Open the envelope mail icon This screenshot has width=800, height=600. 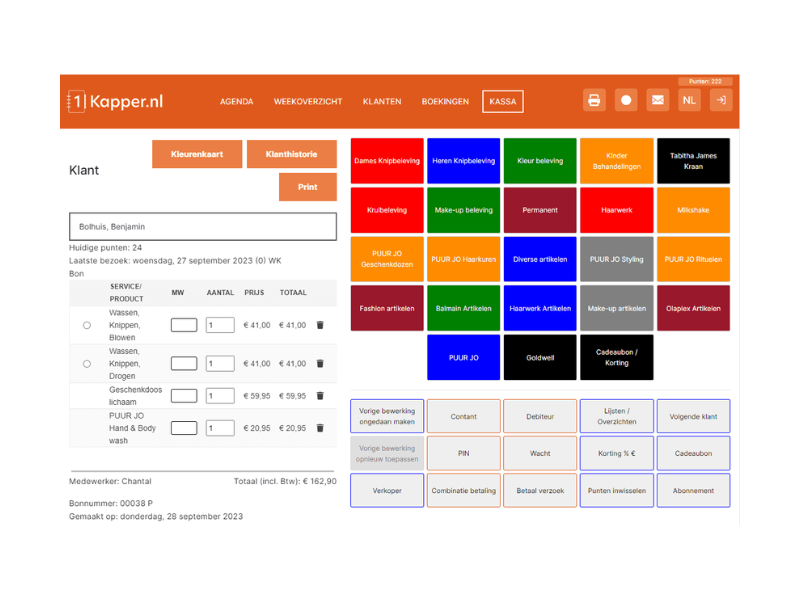[x=657, y=100]
